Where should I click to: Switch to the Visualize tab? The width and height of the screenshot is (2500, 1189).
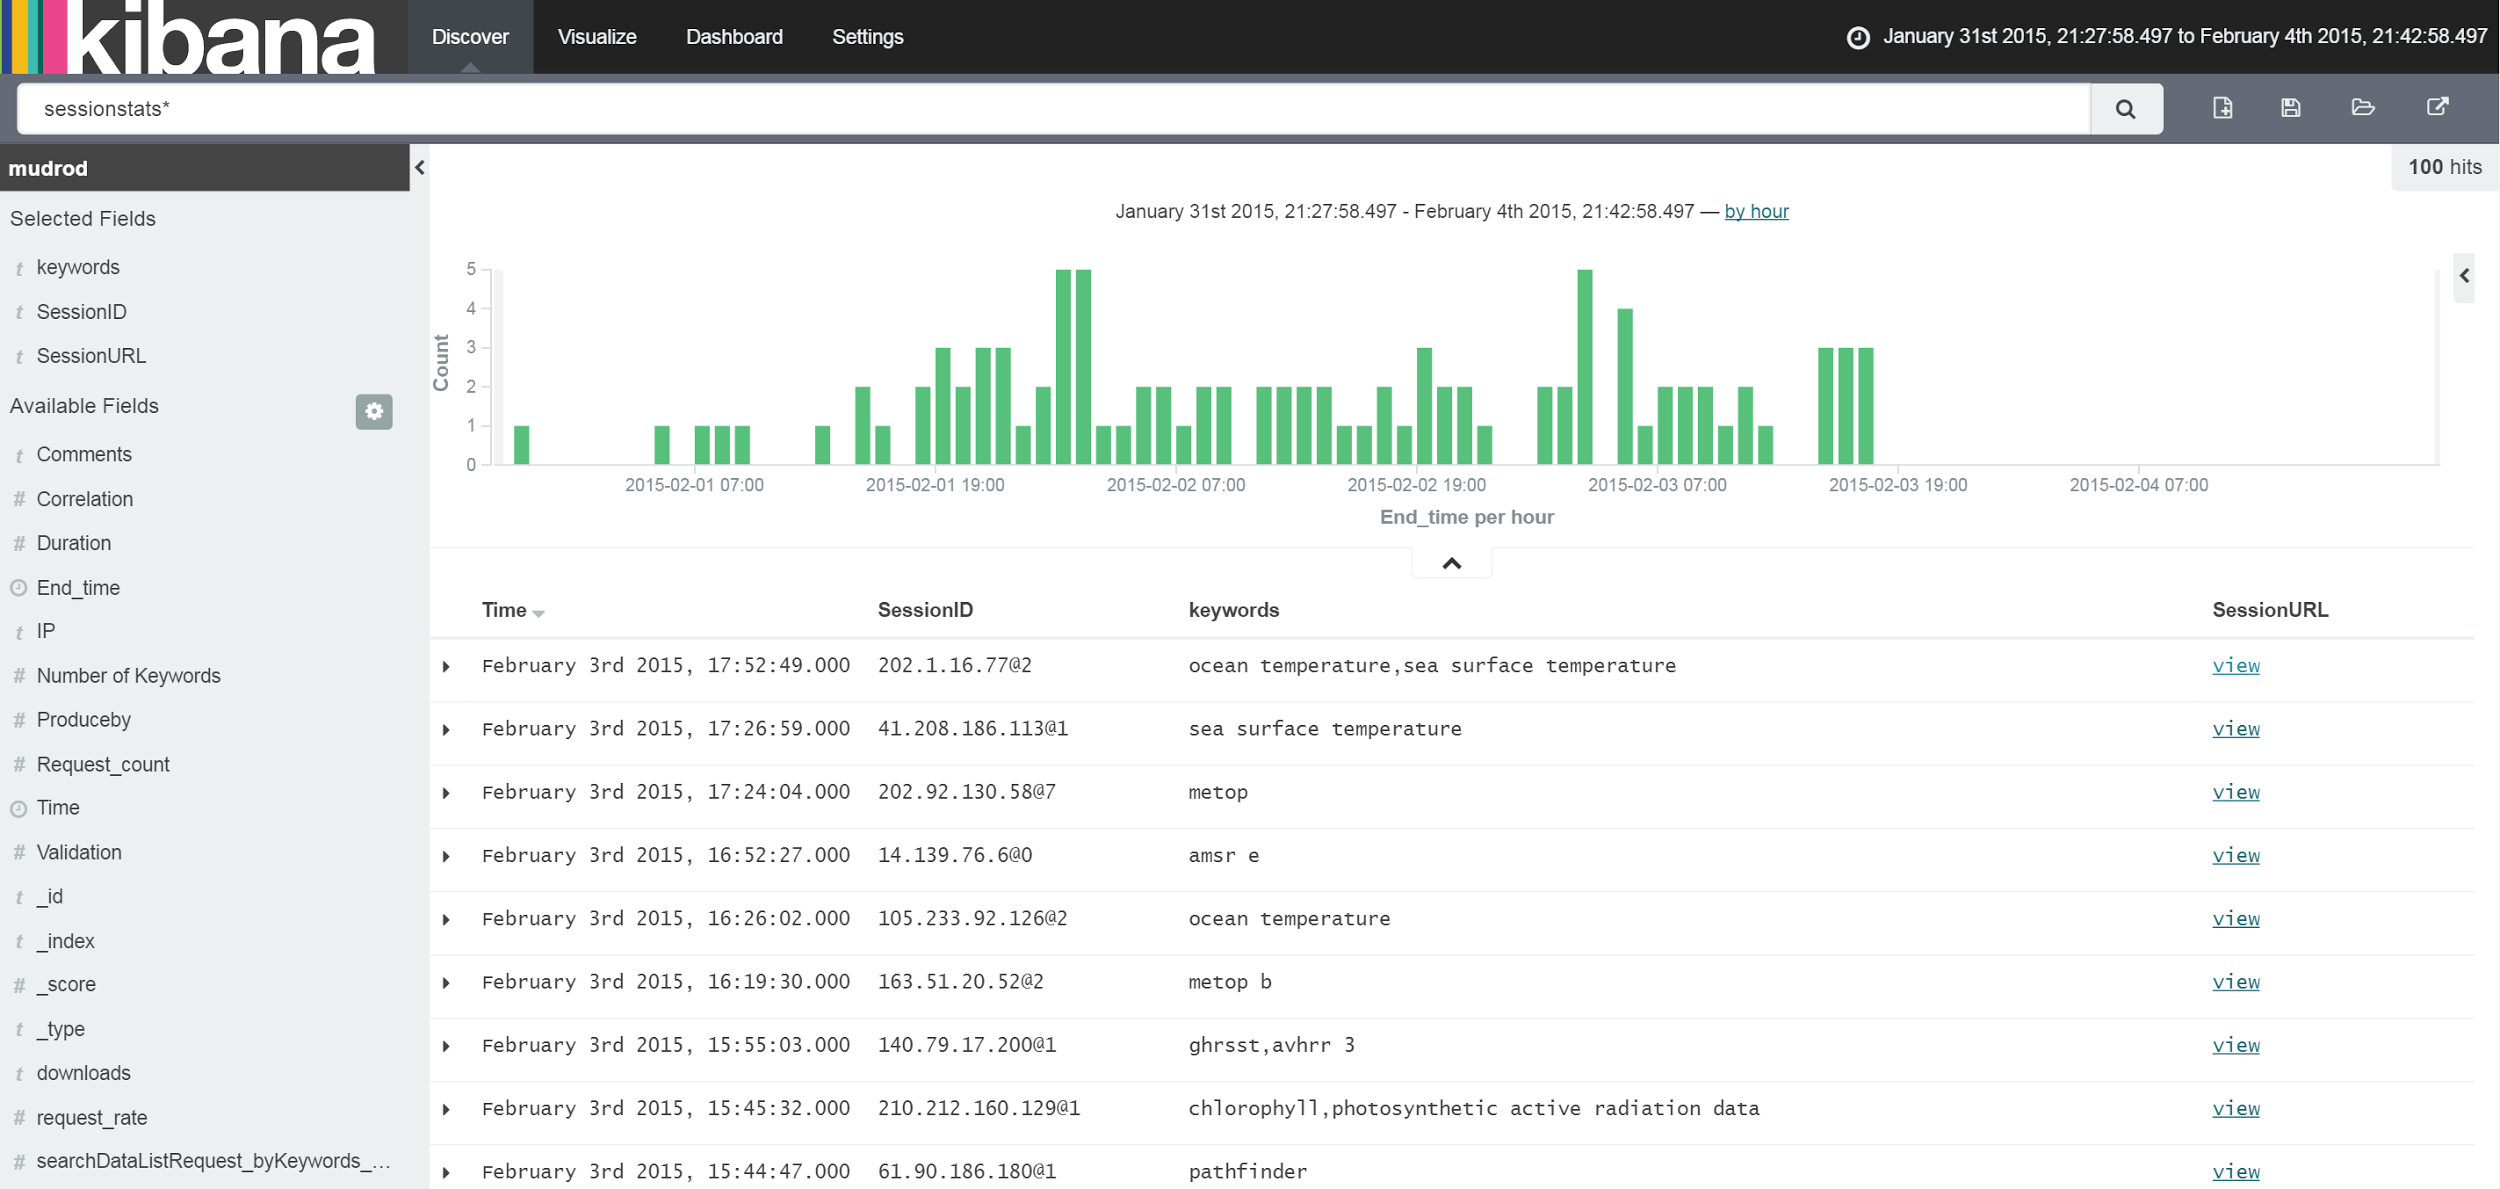tap(597, 37)
